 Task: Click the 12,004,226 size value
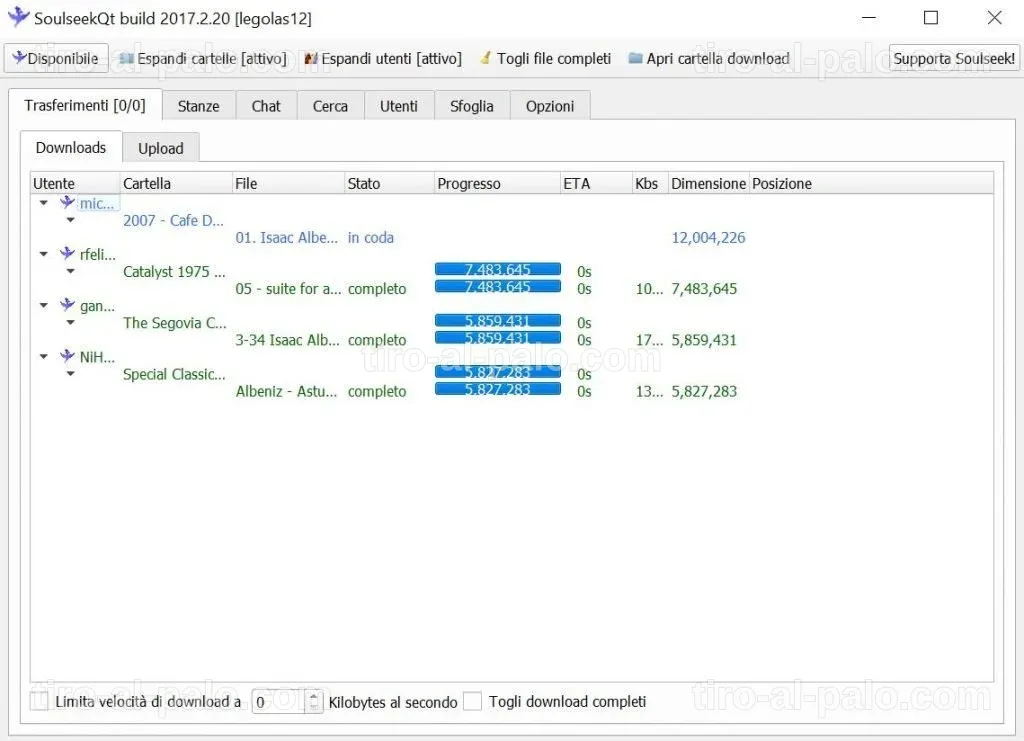click(x=708, y=238)
